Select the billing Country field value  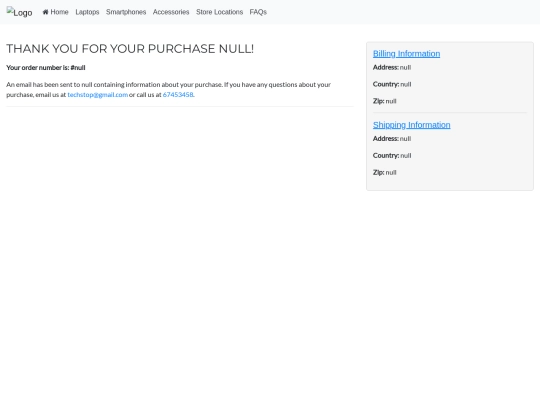coord(406,84)
